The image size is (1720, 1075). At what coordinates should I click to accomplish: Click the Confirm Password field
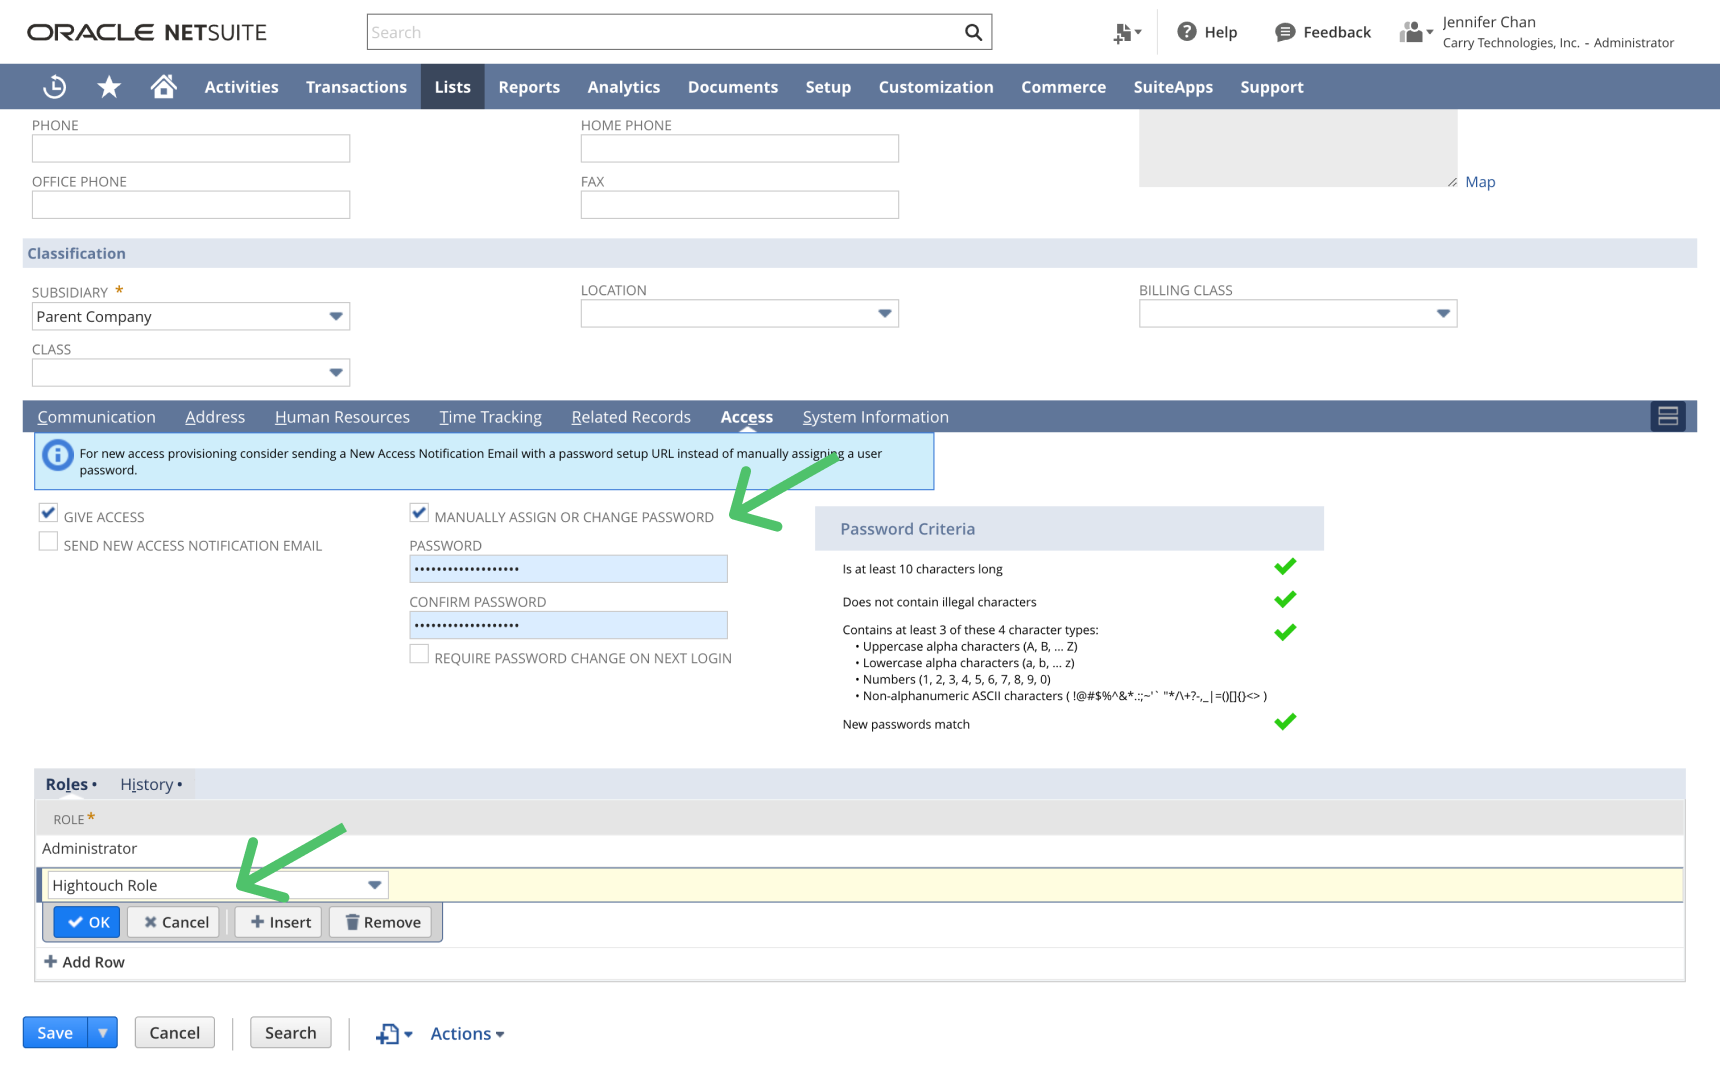(568, 625)
